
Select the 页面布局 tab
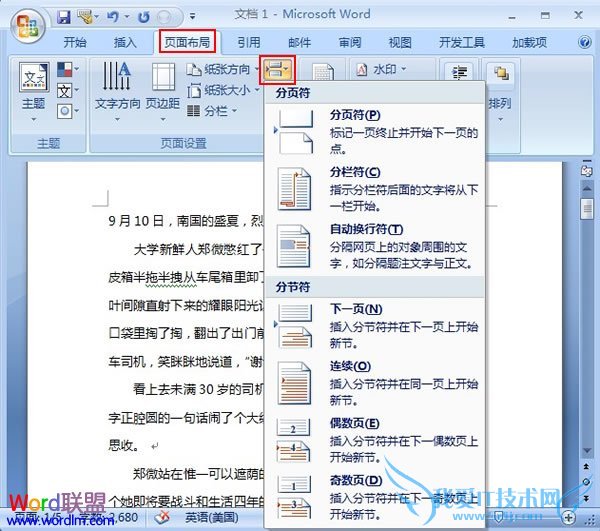(187, 42)
